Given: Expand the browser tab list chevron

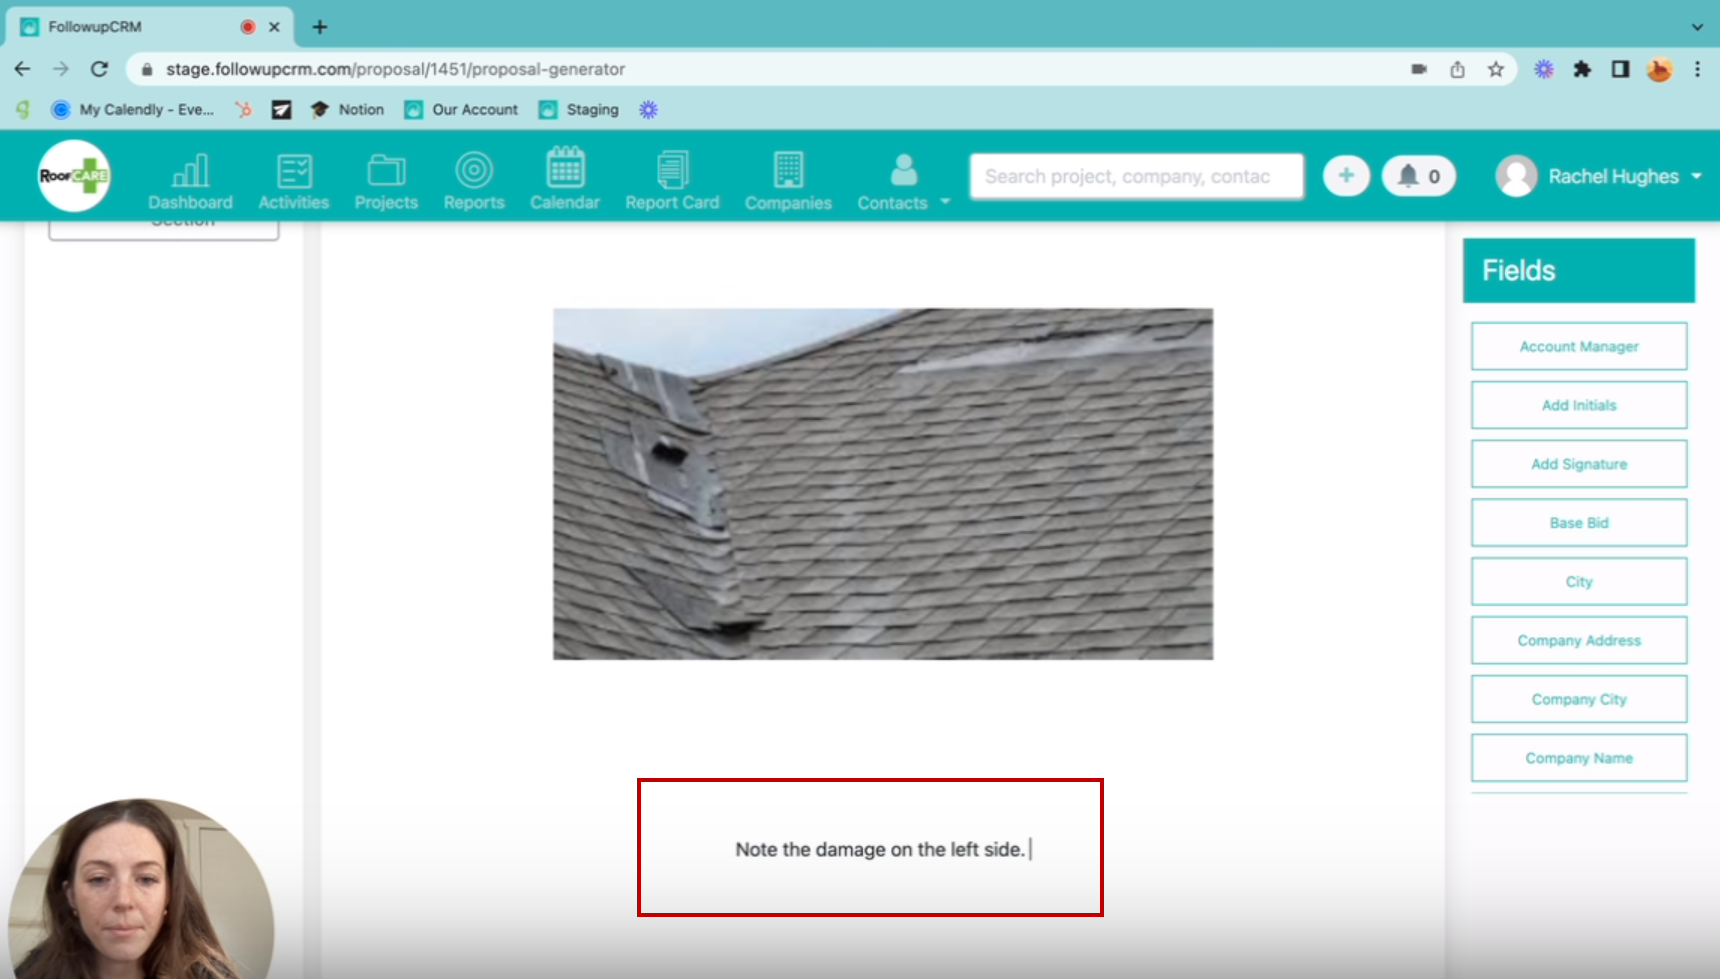Looking at the screenshot, I should point(1697,27).
